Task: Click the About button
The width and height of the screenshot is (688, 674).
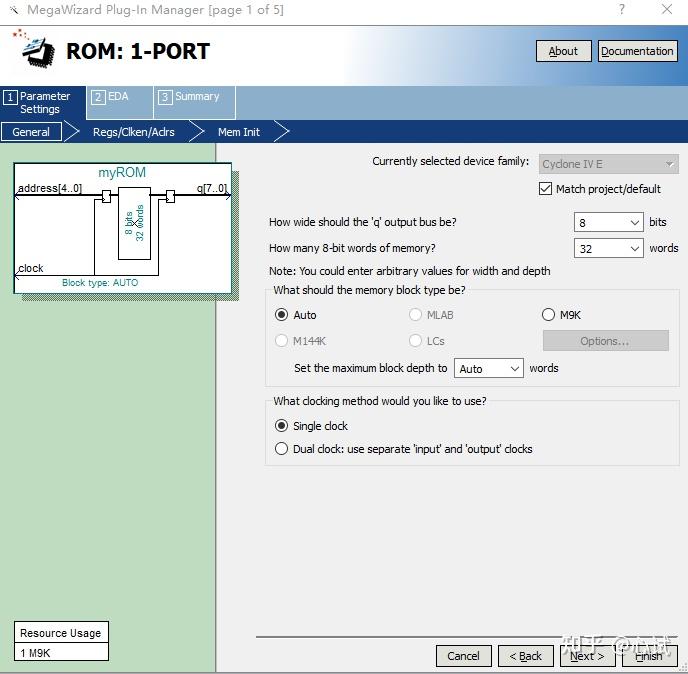Action: tap(563, 51)
